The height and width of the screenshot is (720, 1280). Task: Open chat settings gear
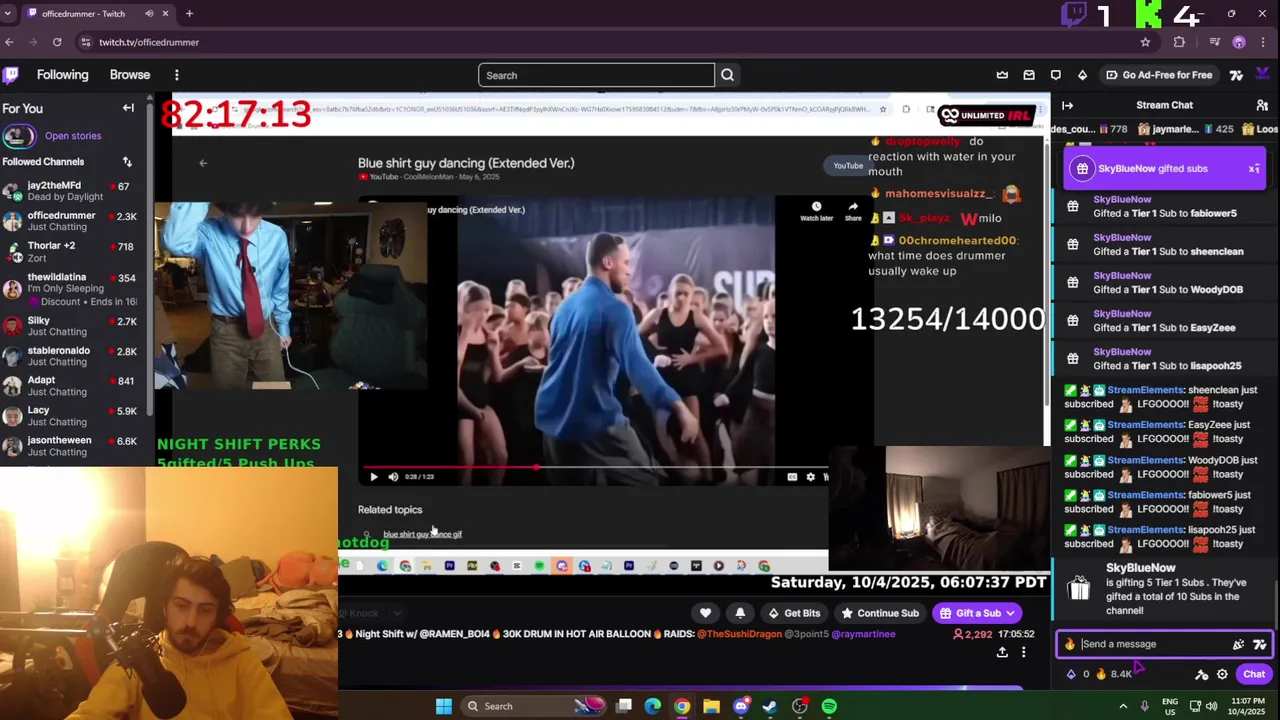1222,675
